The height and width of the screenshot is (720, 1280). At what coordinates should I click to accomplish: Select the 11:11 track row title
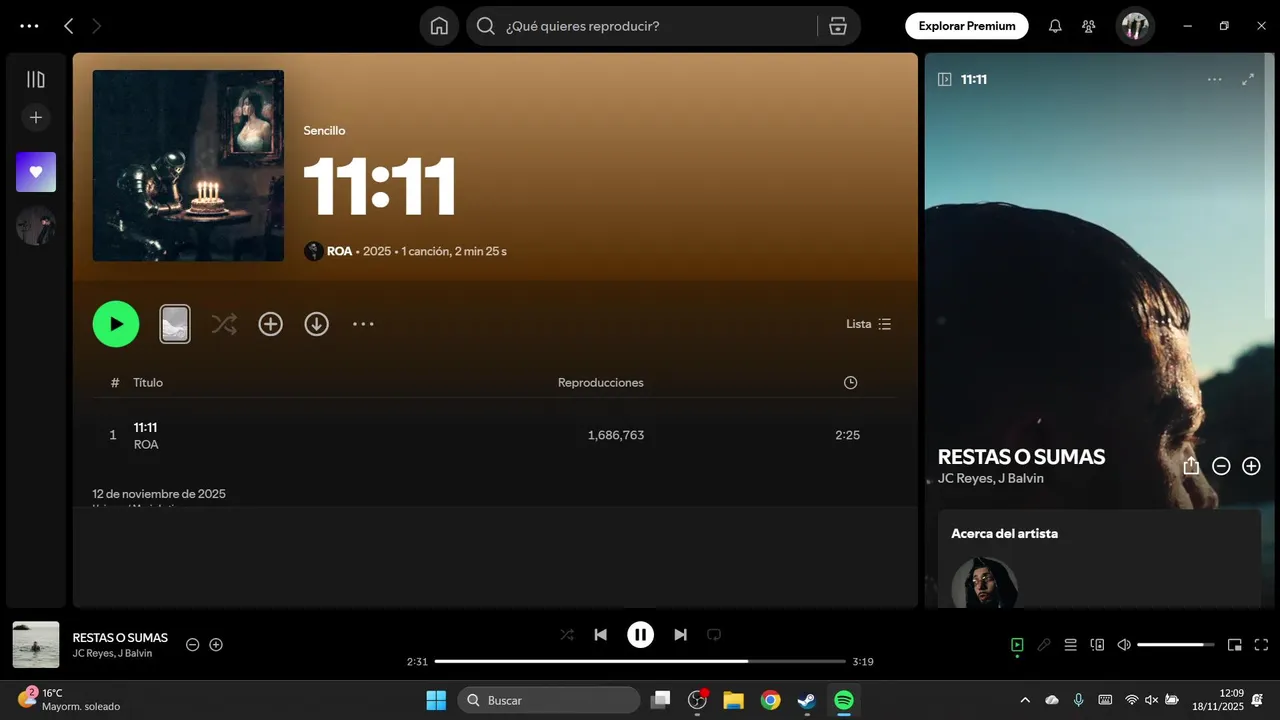145,427
